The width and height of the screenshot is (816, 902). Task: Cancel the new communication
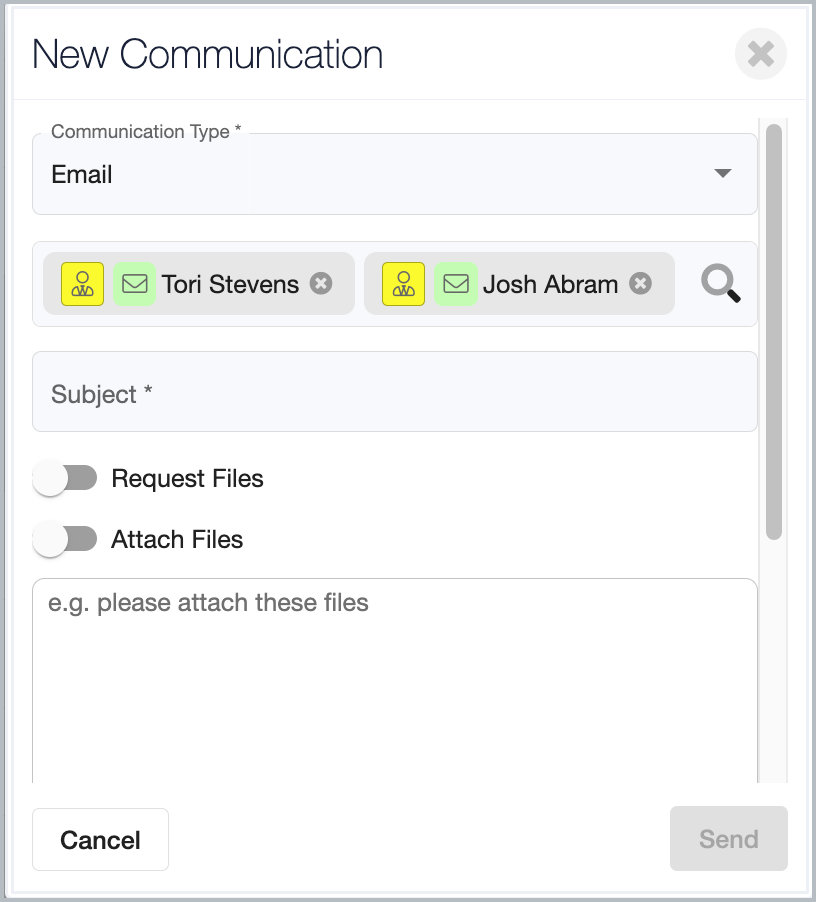101,840
